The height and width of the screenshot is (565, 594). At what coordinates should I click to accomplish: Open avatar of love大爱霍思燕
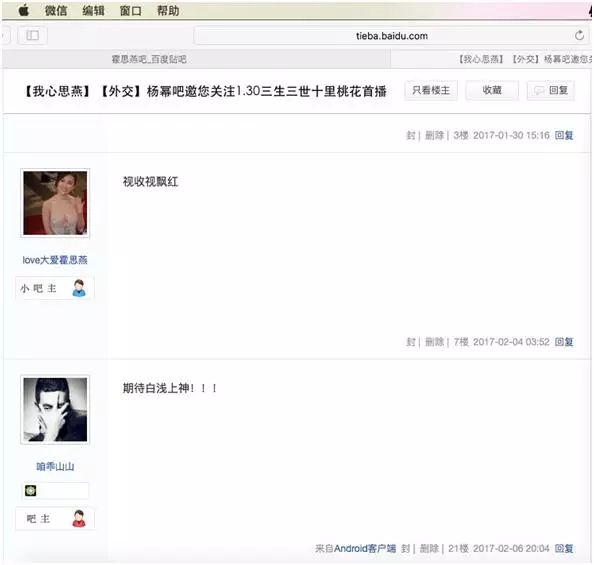55,203
